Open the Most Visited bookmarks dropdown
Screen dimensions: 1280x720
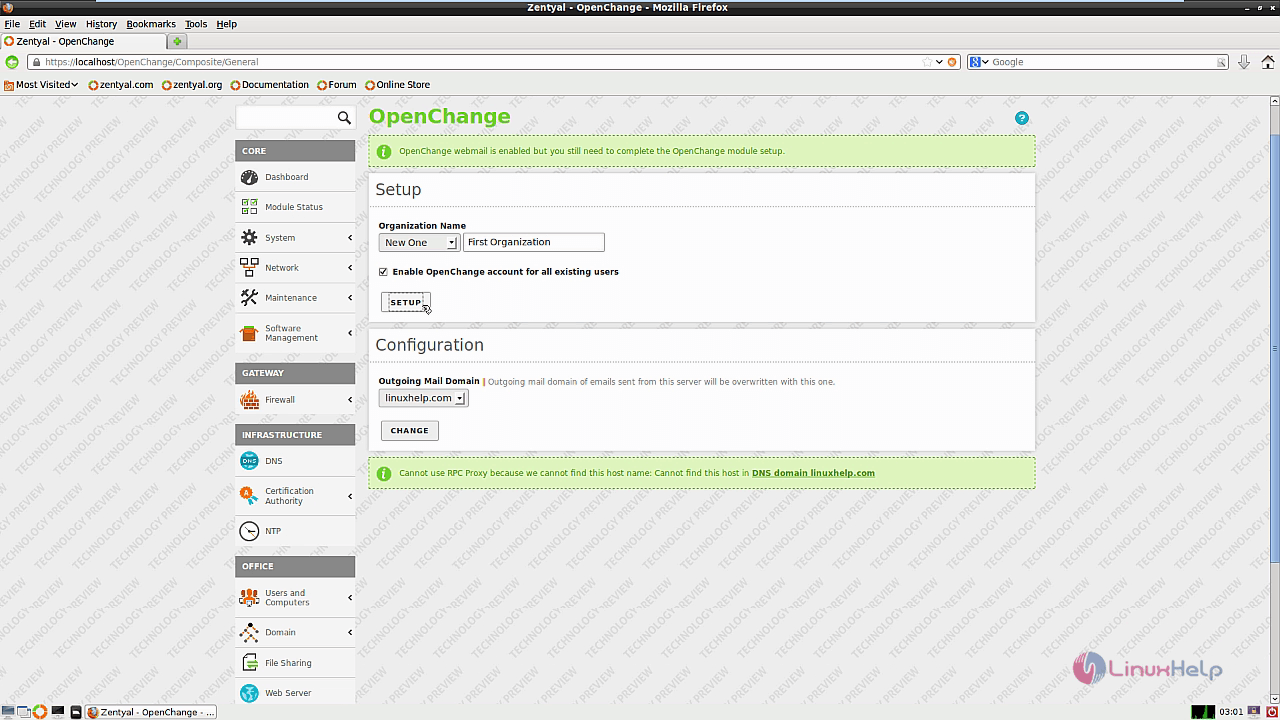(x=41, y=85)
